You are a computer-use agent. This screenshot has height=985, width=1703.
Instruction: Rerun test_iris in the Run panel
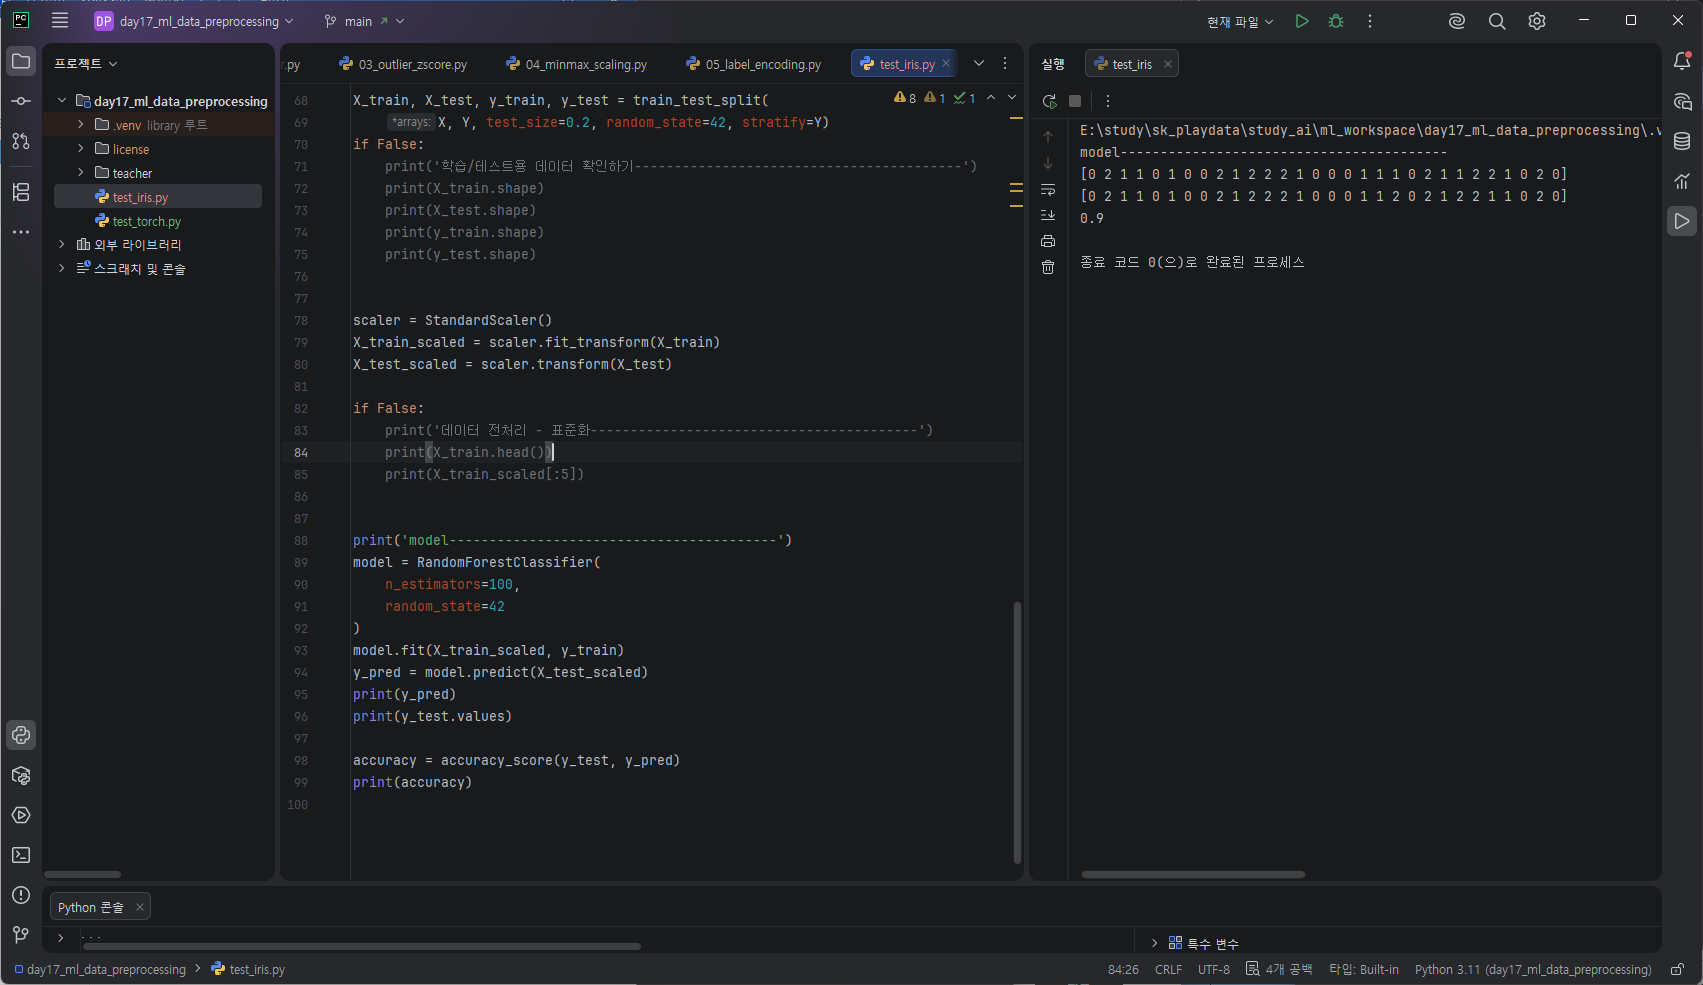1049,101
